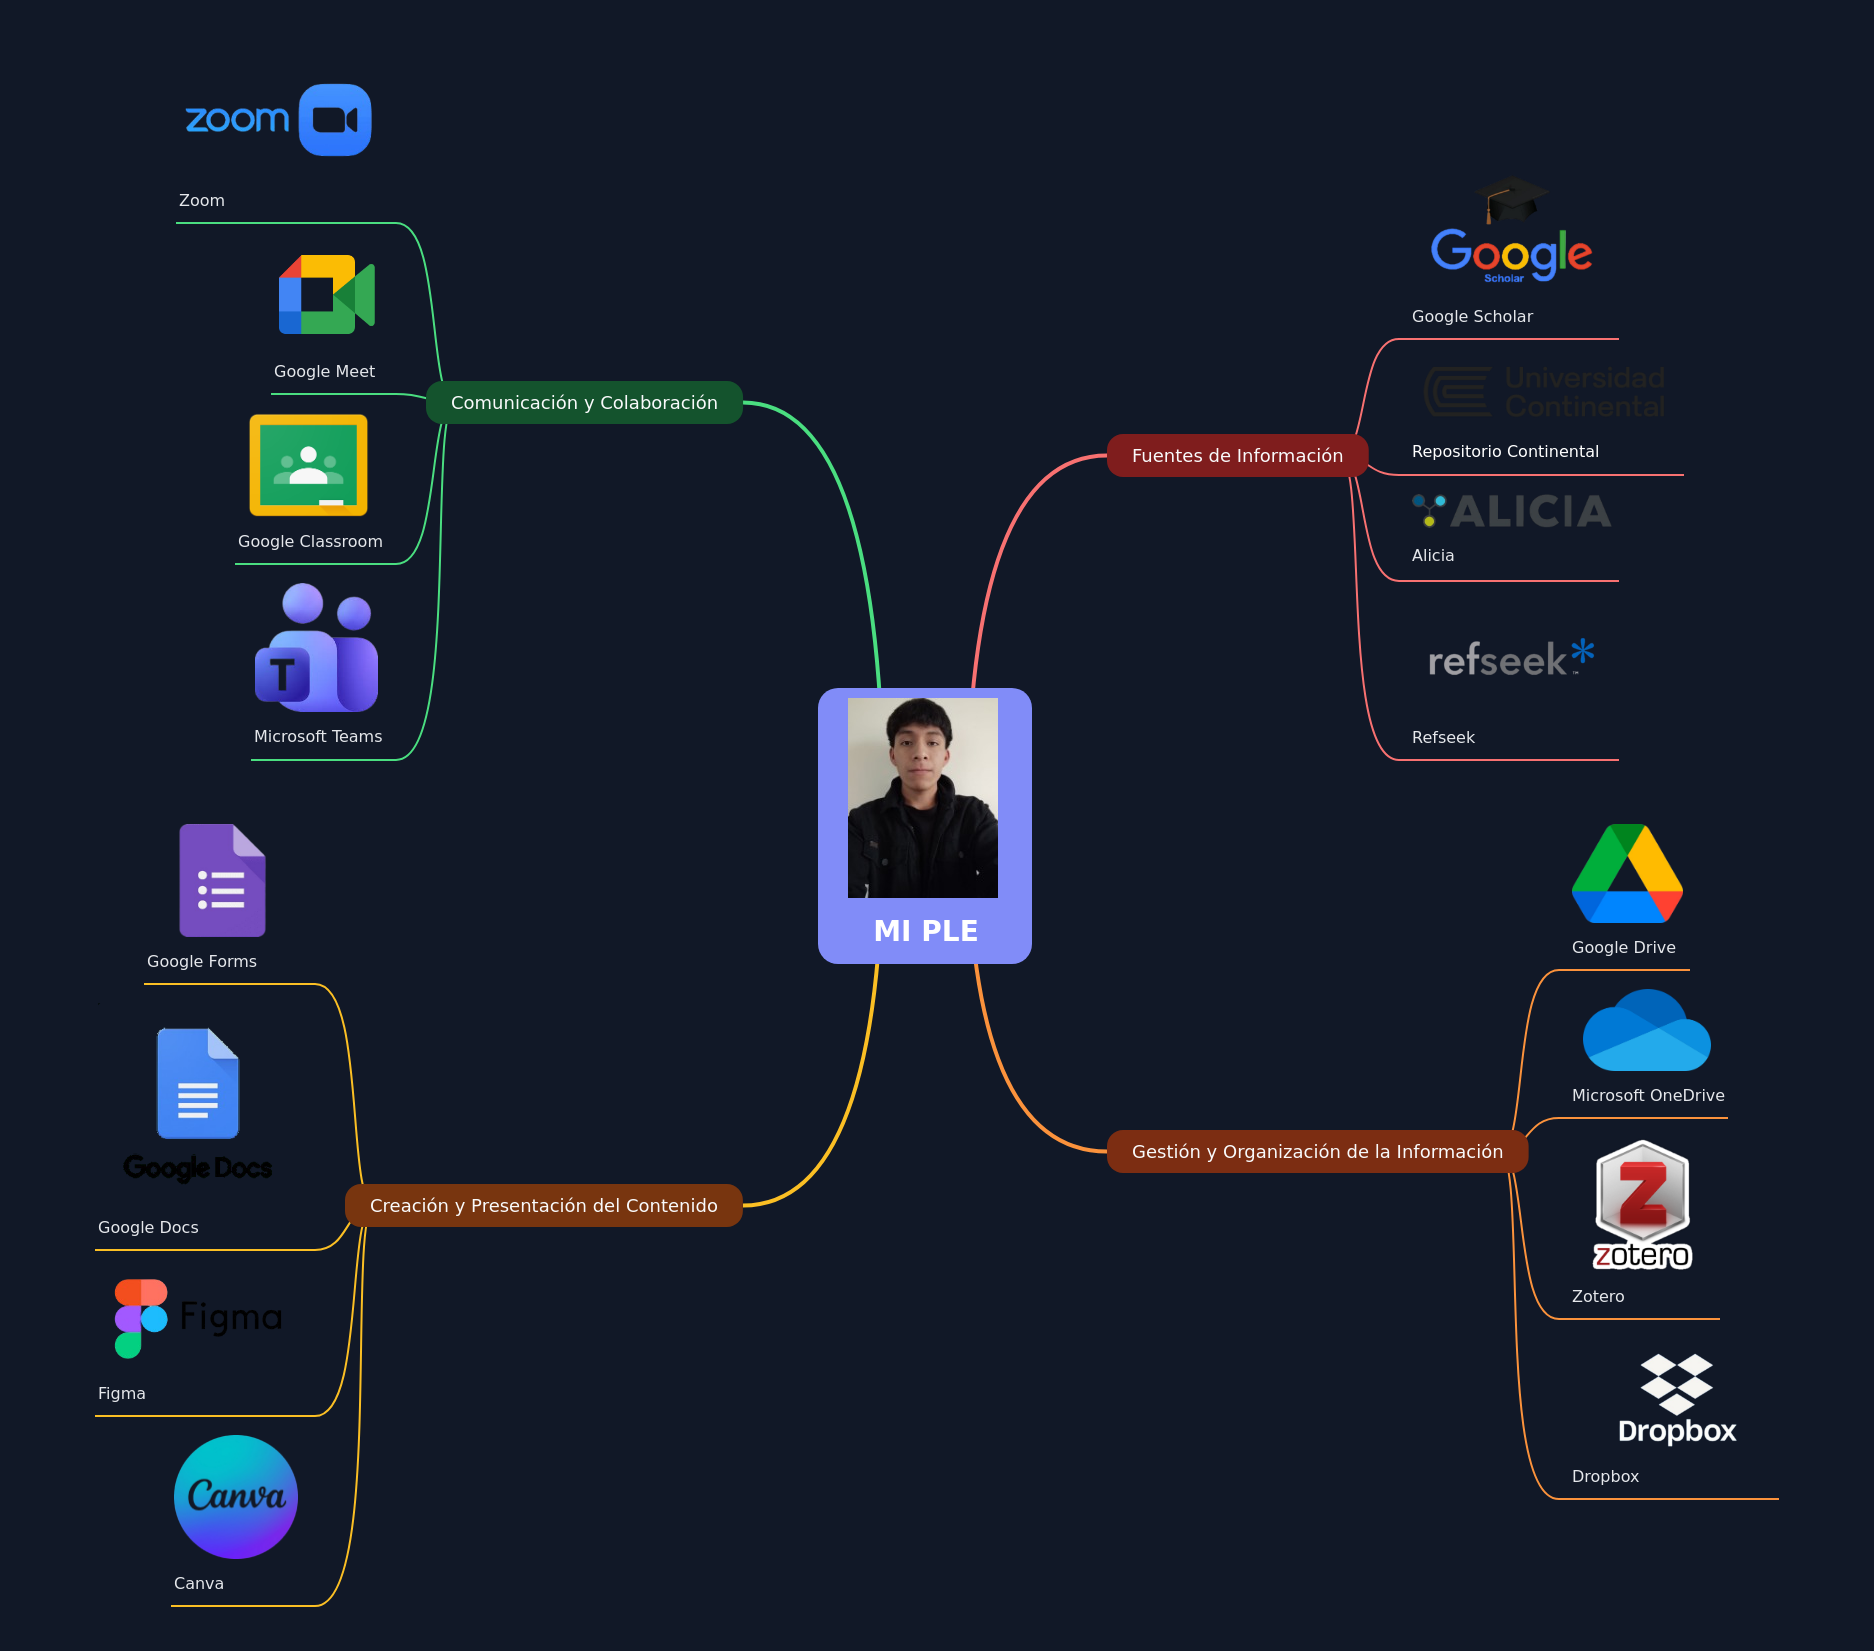Click the Zotero caption label

(x=1598, y=1296)
